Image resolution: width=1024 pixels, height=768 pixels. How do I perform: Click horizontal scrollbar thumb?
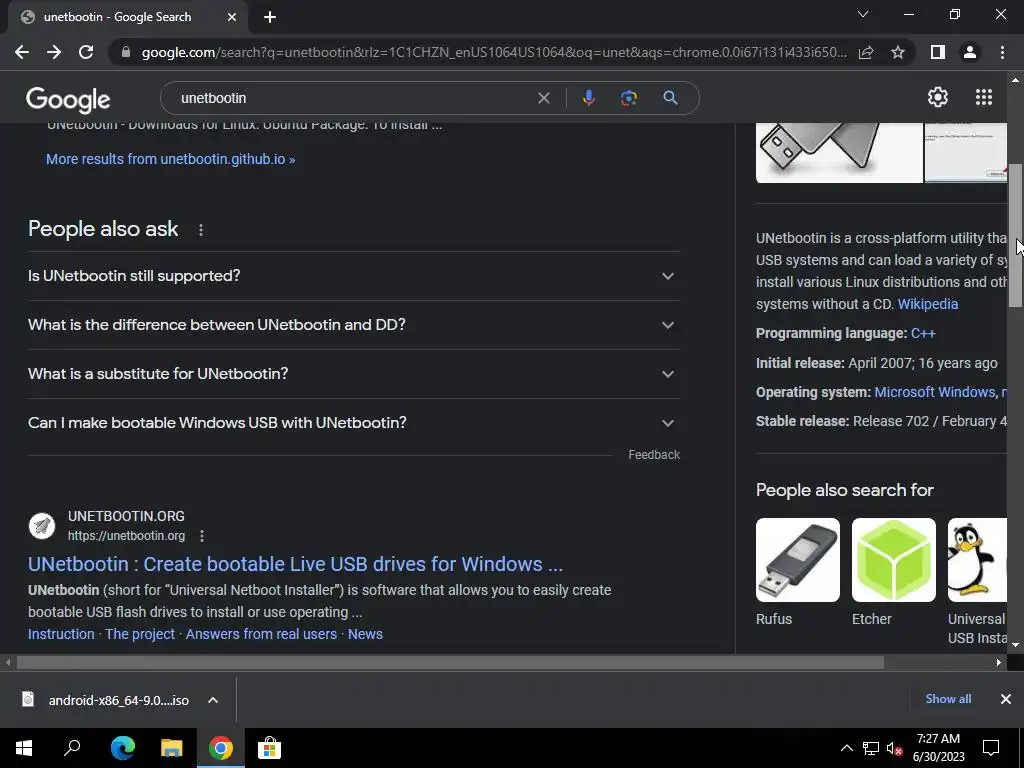[x=450, y=663]
